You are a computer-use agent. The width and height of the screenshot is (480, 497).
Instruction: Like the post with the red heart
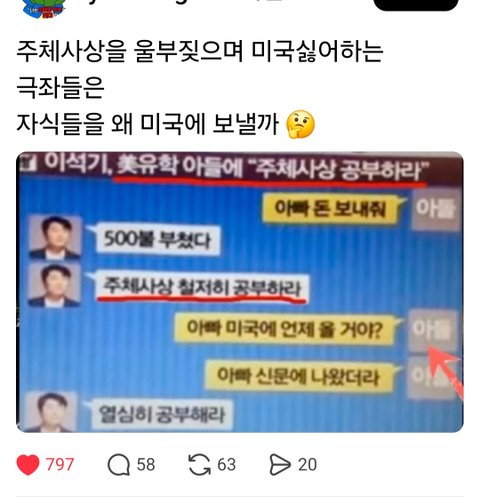click(x=28, y=464)
